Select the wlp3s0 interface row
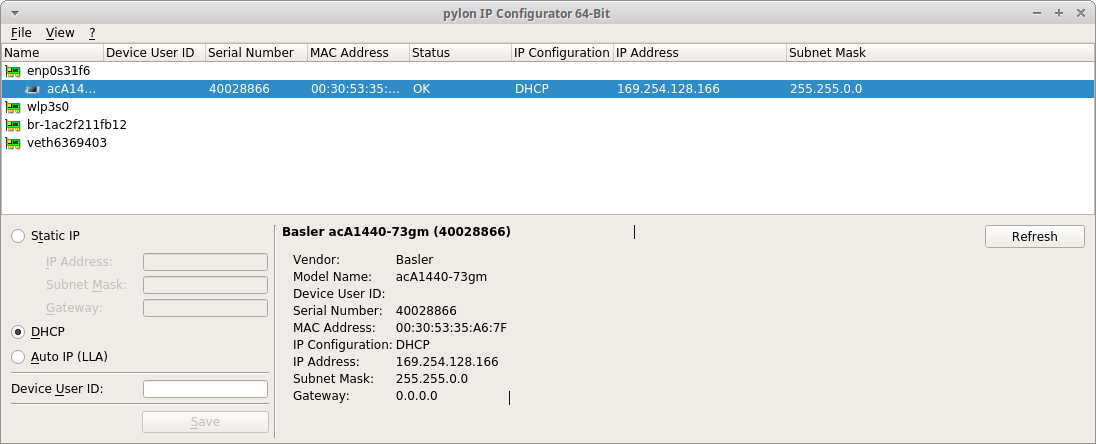1096x444 pixels. [x=548, y=107]
